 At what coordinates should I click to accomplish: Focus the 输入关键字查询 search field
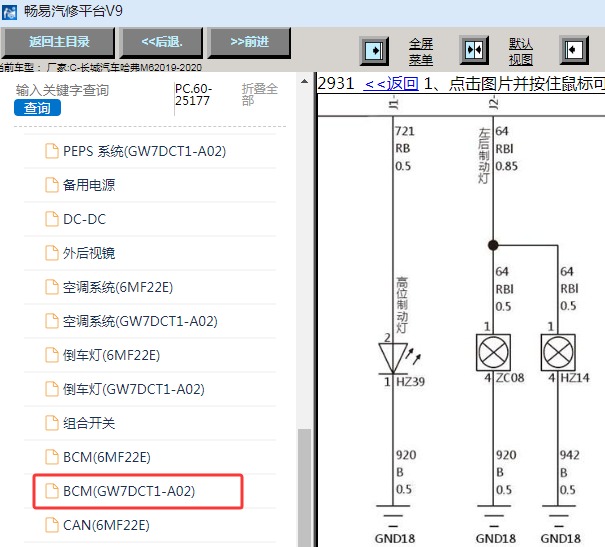coord(93,91)
